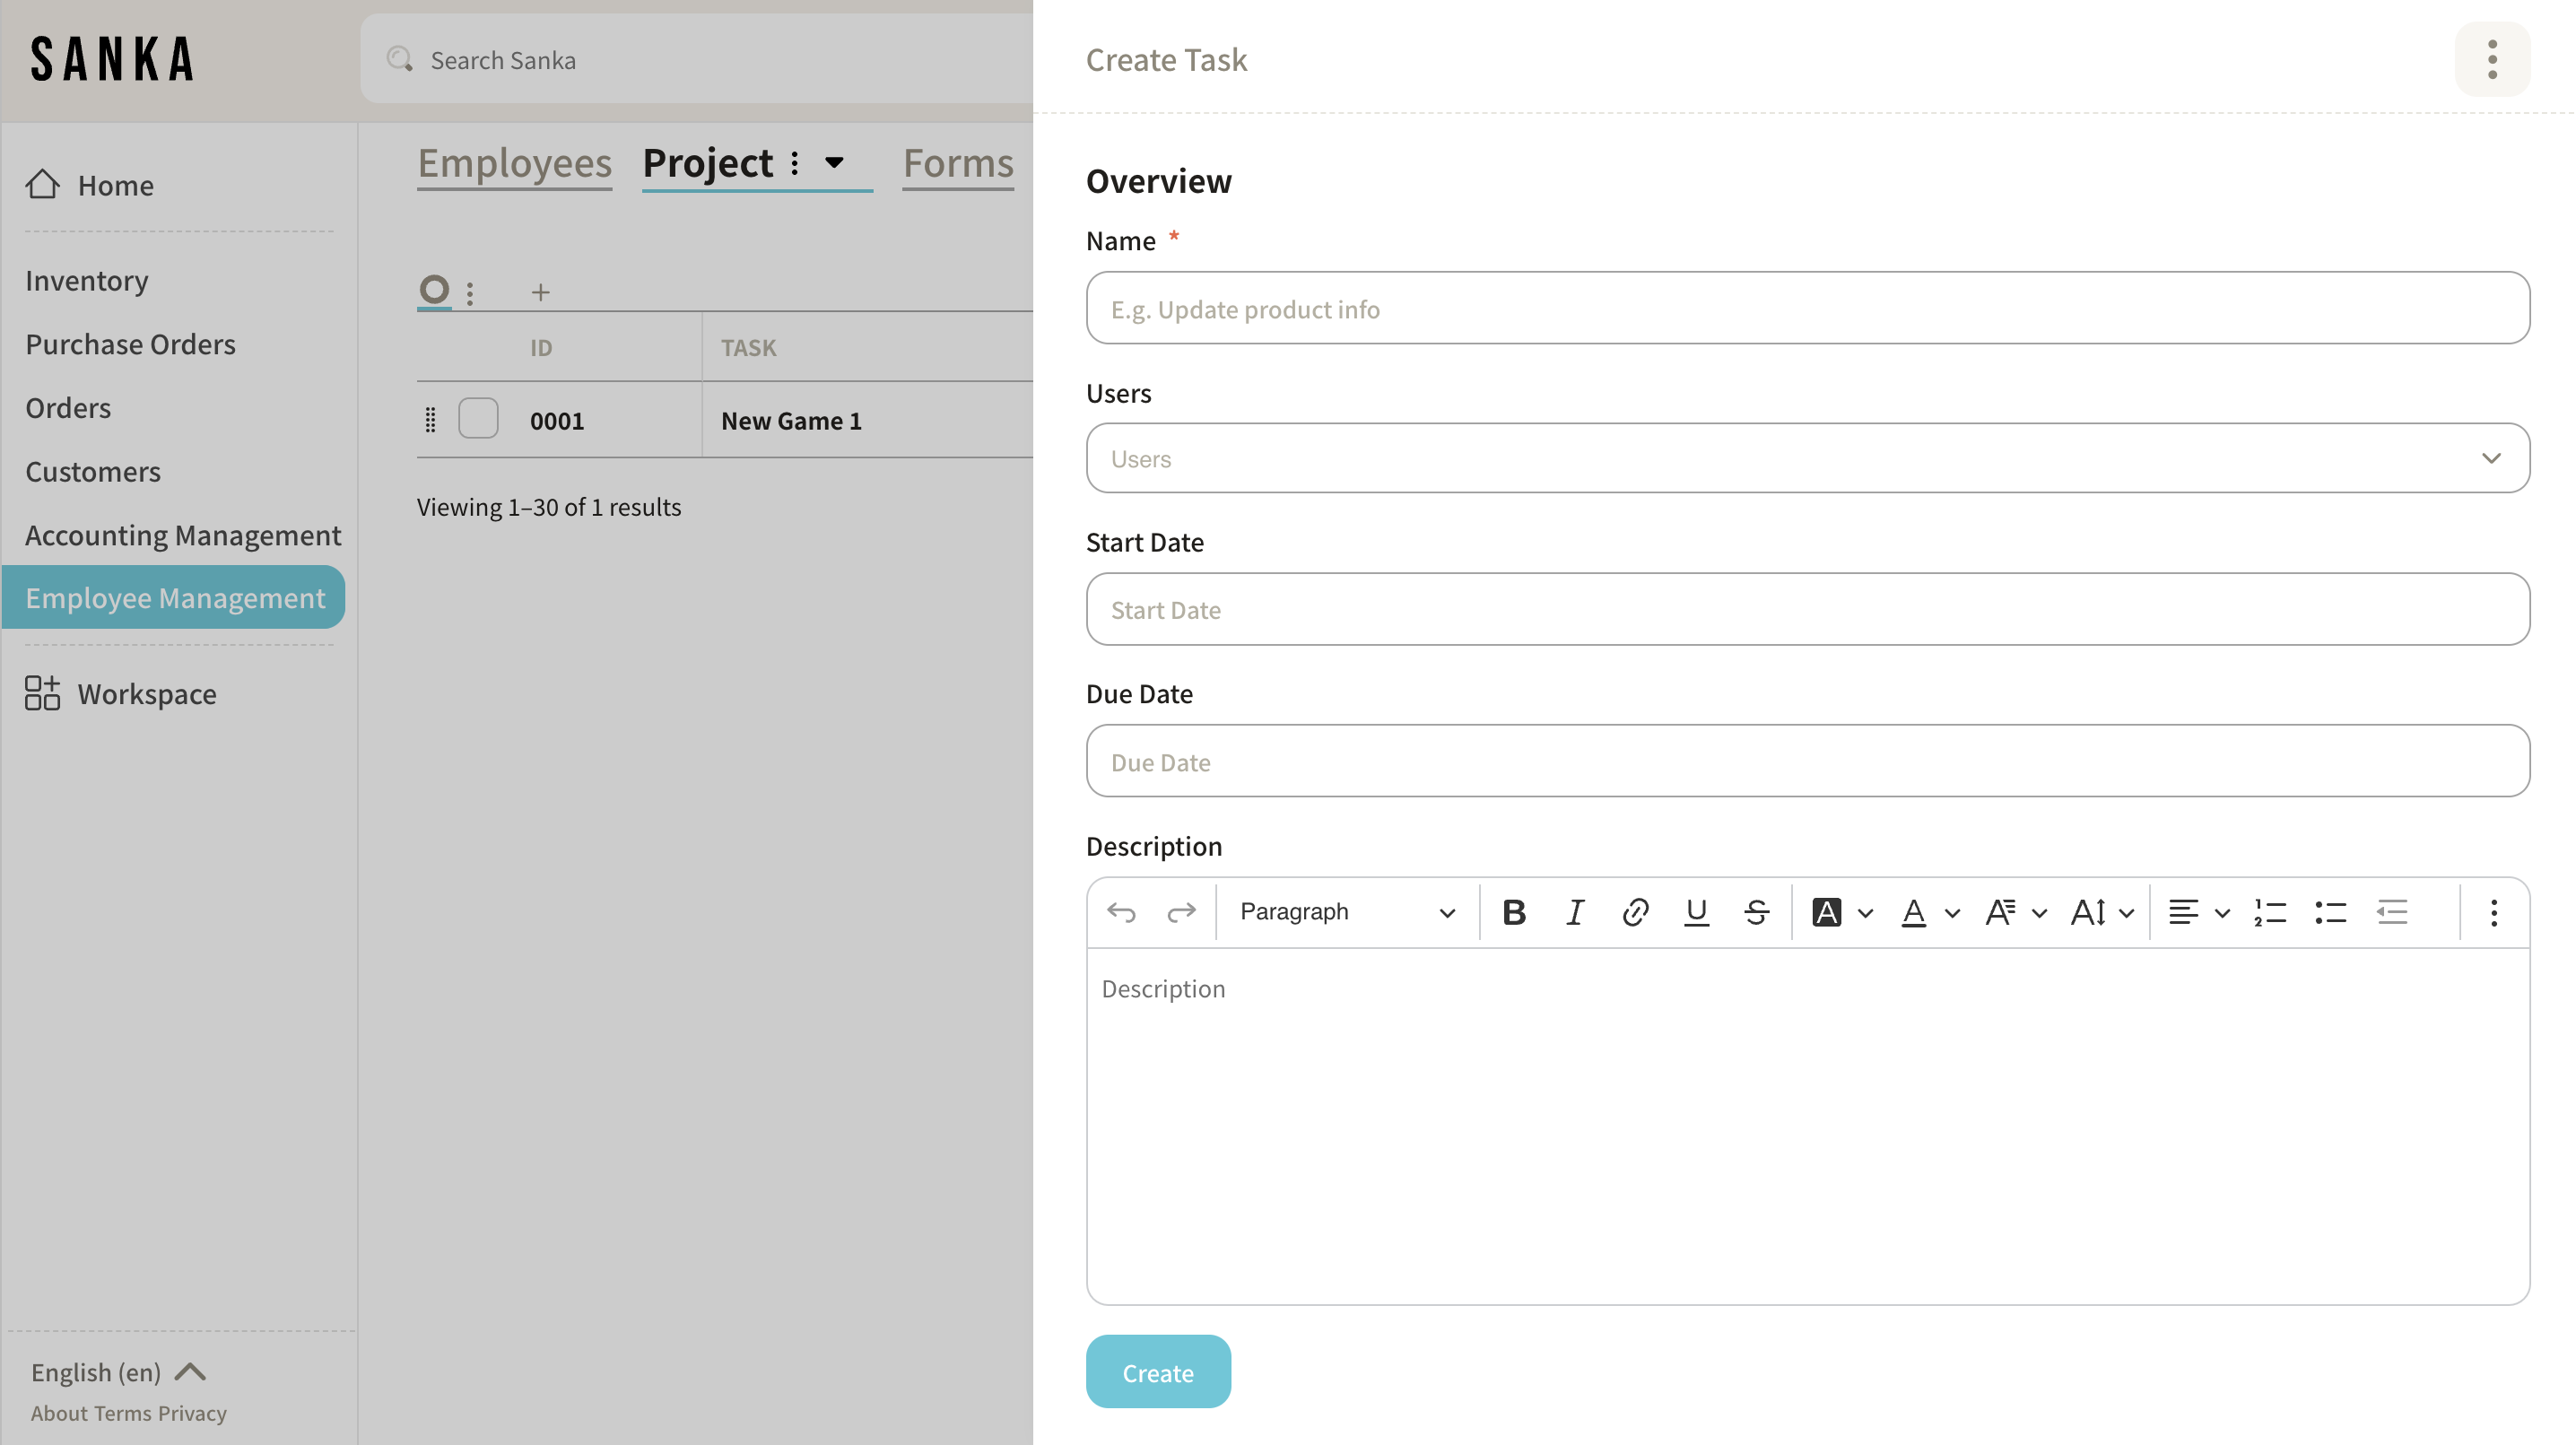Screen dimensions: 2576x1445
Task: Insert a numbered list
Action: point(2270,912)
